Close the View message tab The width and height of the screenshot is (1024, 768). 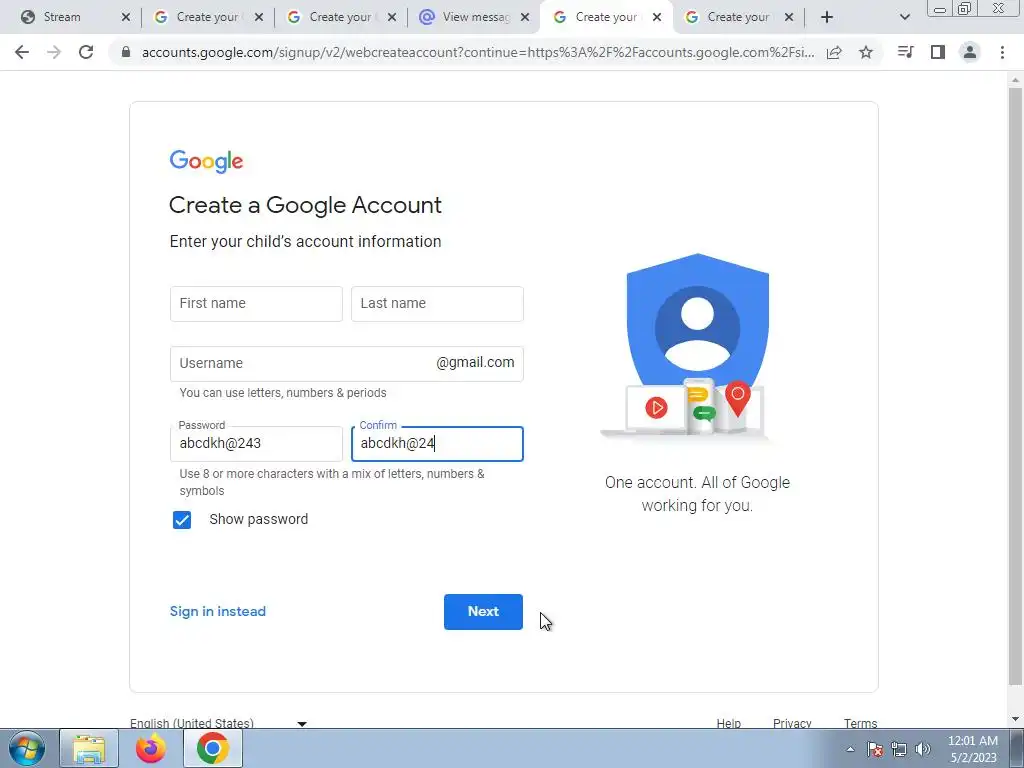[525, 17]
